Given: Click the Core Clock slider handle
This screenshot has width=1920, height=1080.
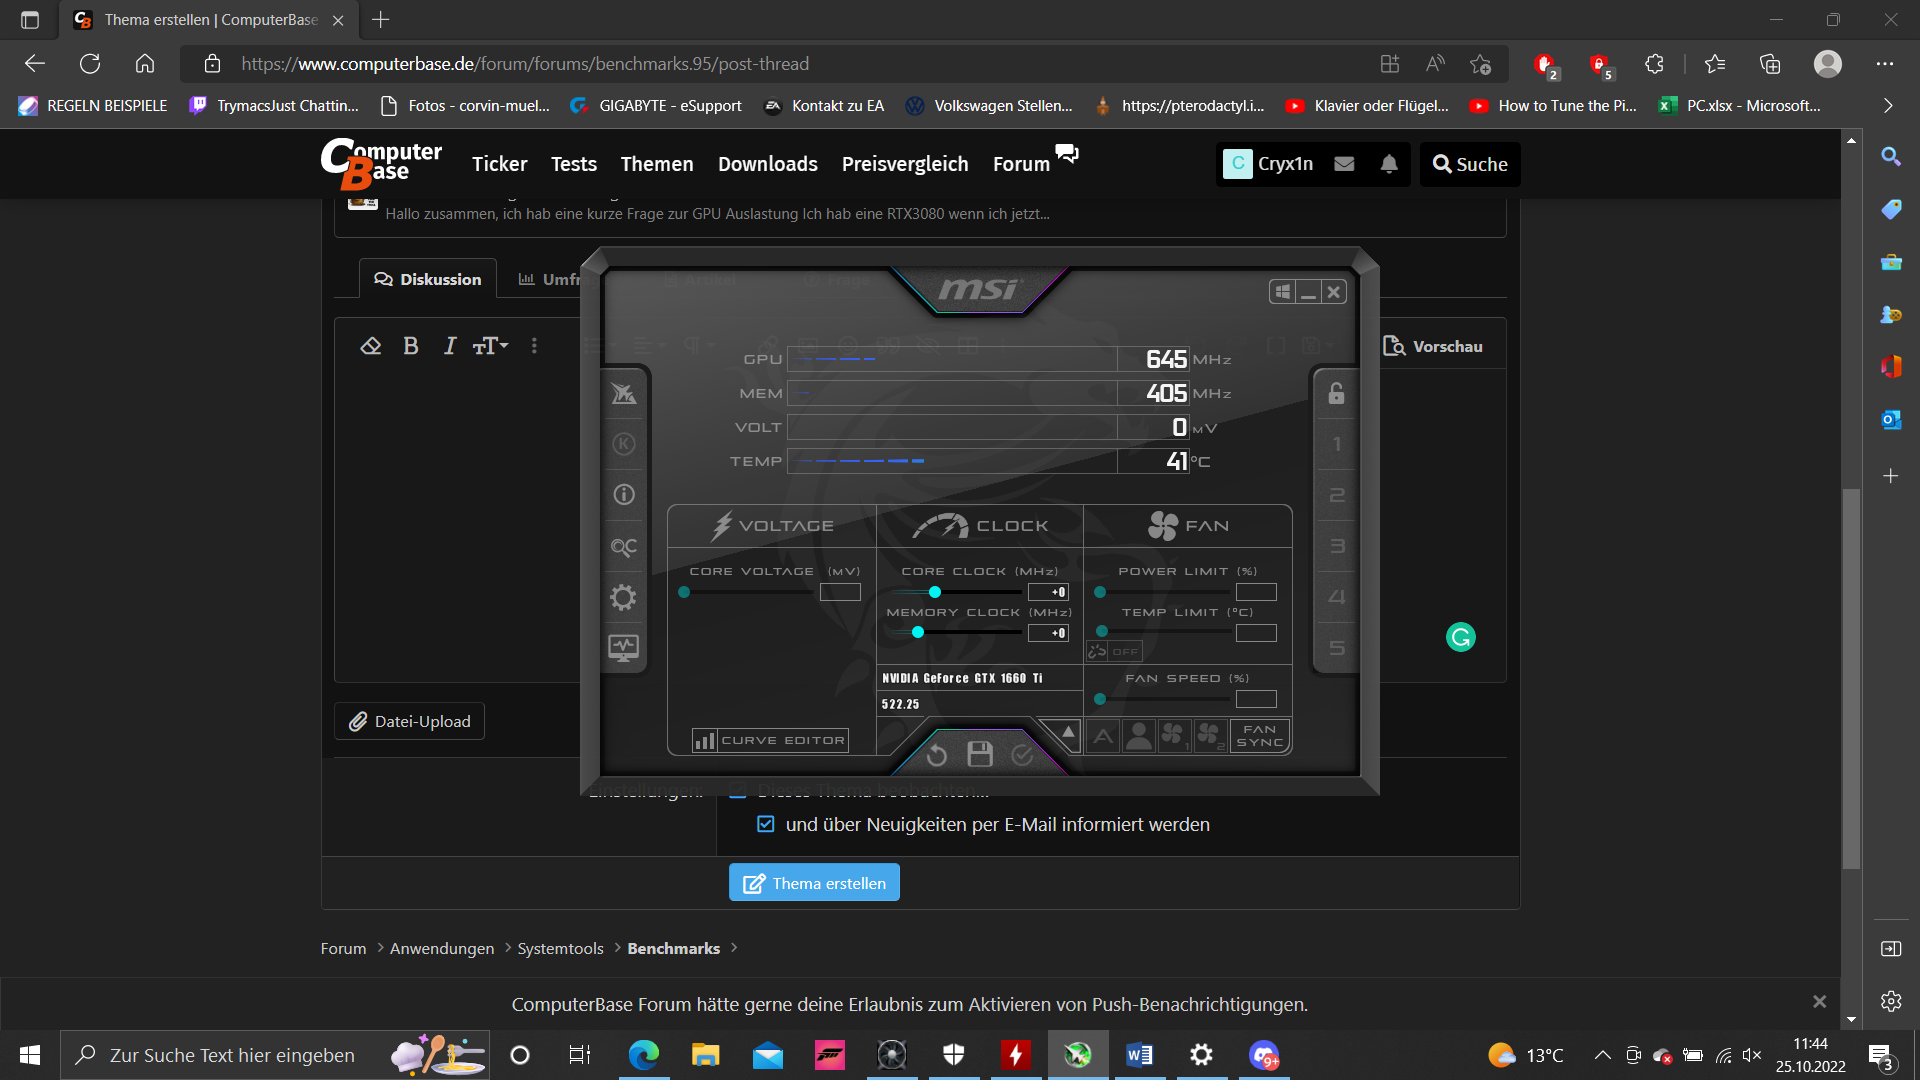Looking at the screenshot, I should coord(935,592).
